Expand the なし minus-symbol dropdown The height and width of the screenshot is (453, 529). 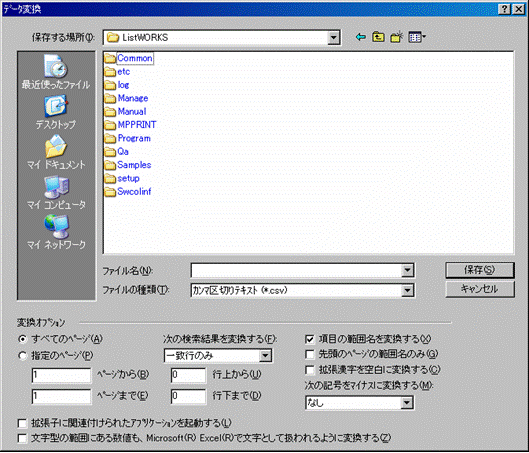tap(407, 403)
